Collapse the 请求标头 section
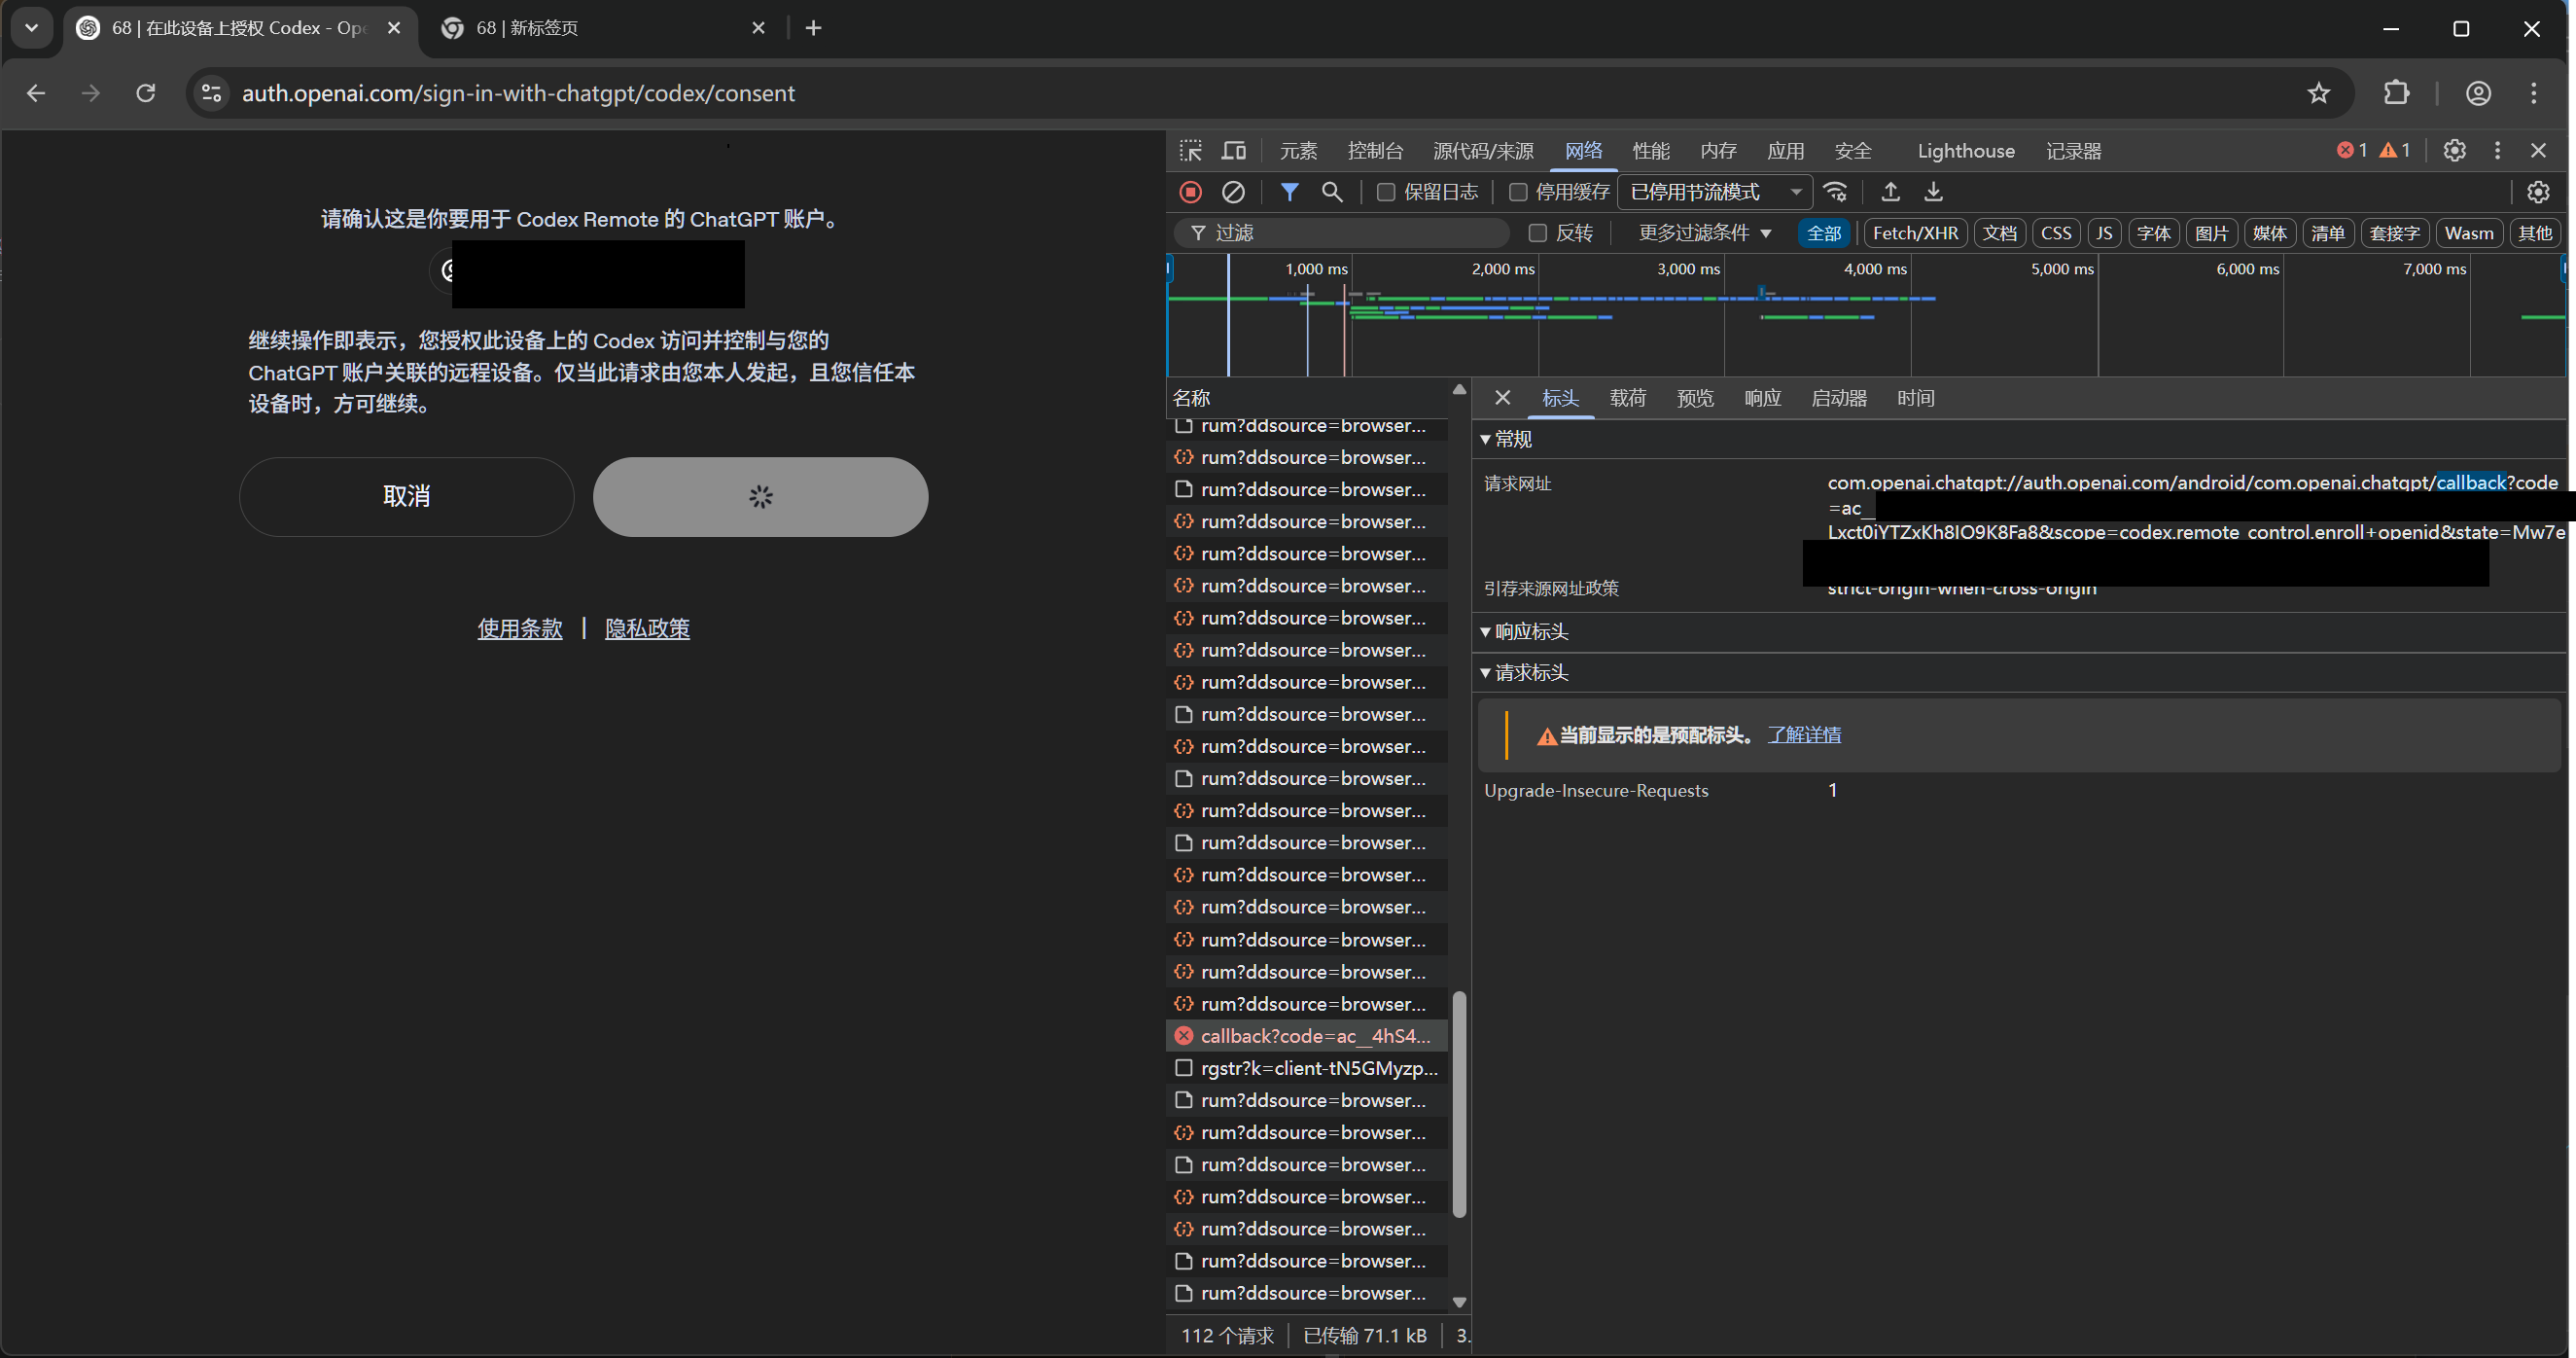2576x1358 pixels. [1524, 673]
